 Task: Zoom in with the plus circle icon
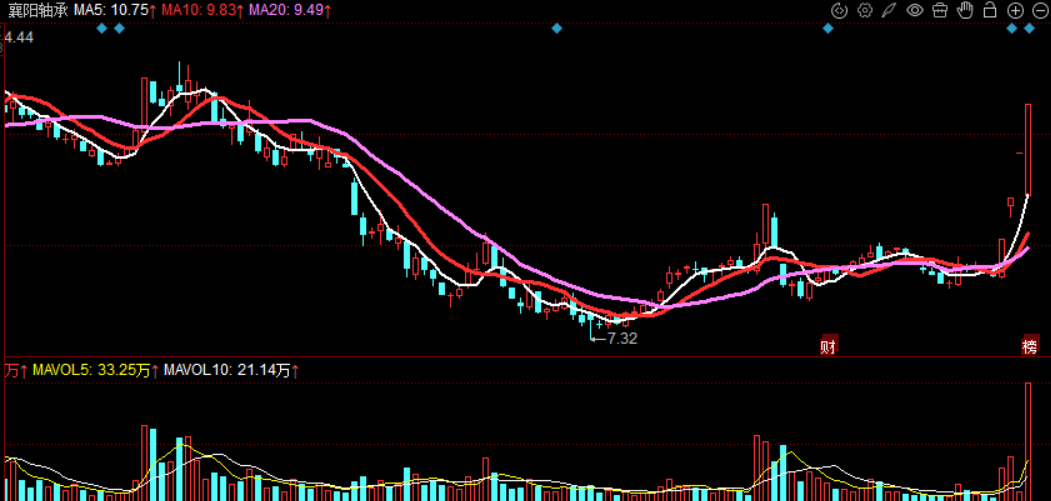[1015, 10]
